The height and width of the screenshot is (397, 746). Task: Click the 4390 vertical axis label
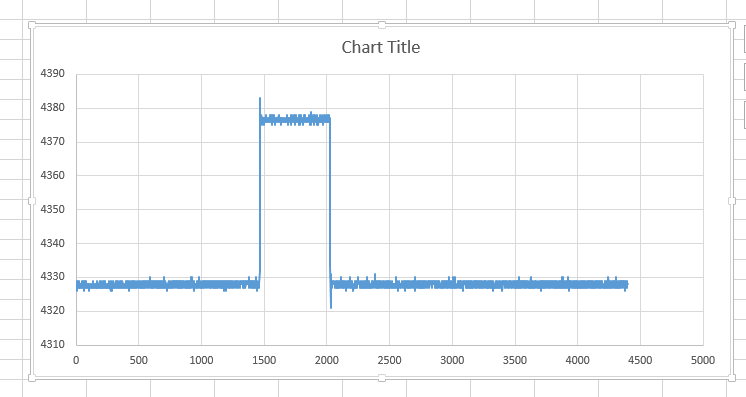tap(52, 73)
